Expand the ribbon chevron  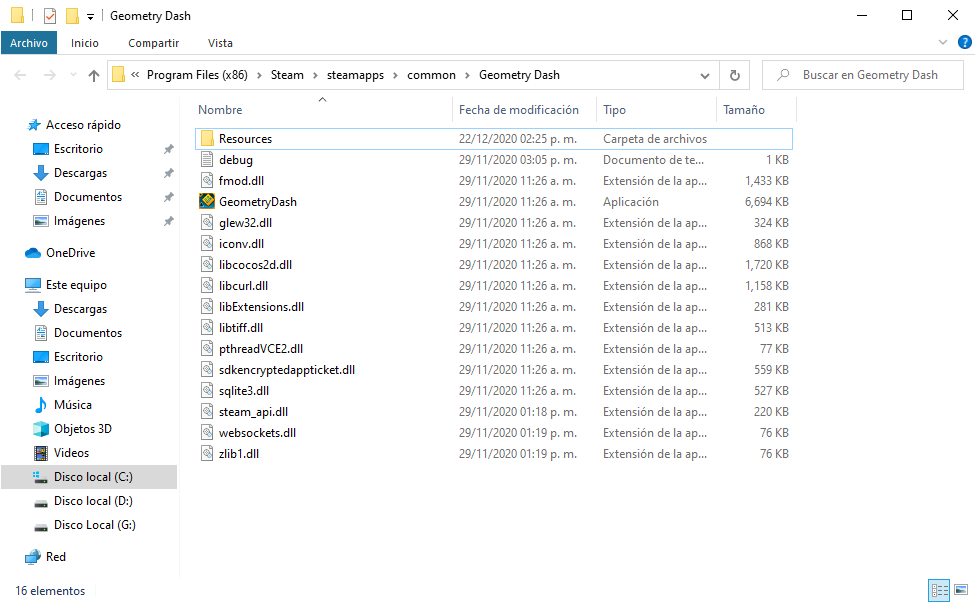coord(943,42)
